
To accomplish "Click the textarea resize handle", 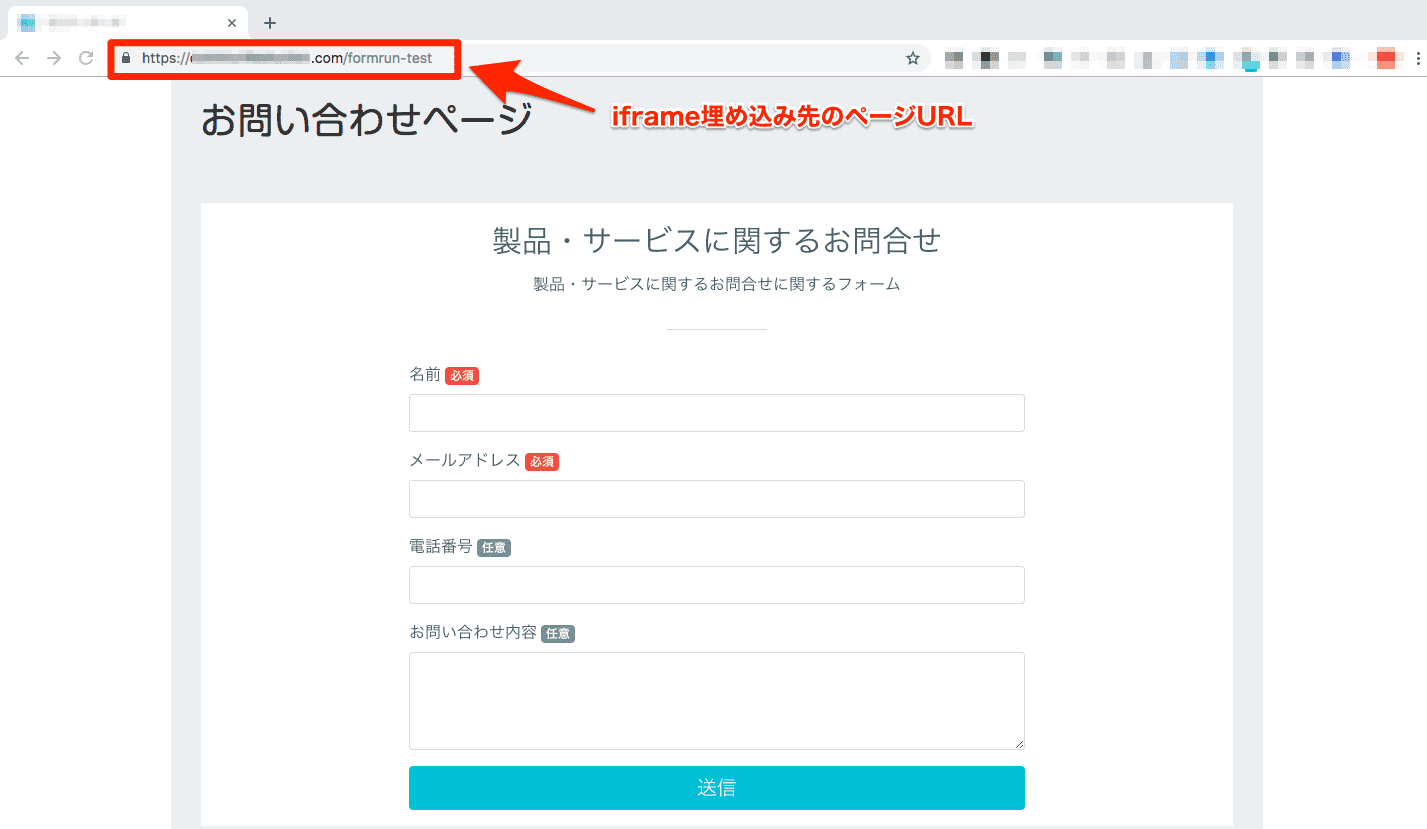I will (x=1019, y=742).
